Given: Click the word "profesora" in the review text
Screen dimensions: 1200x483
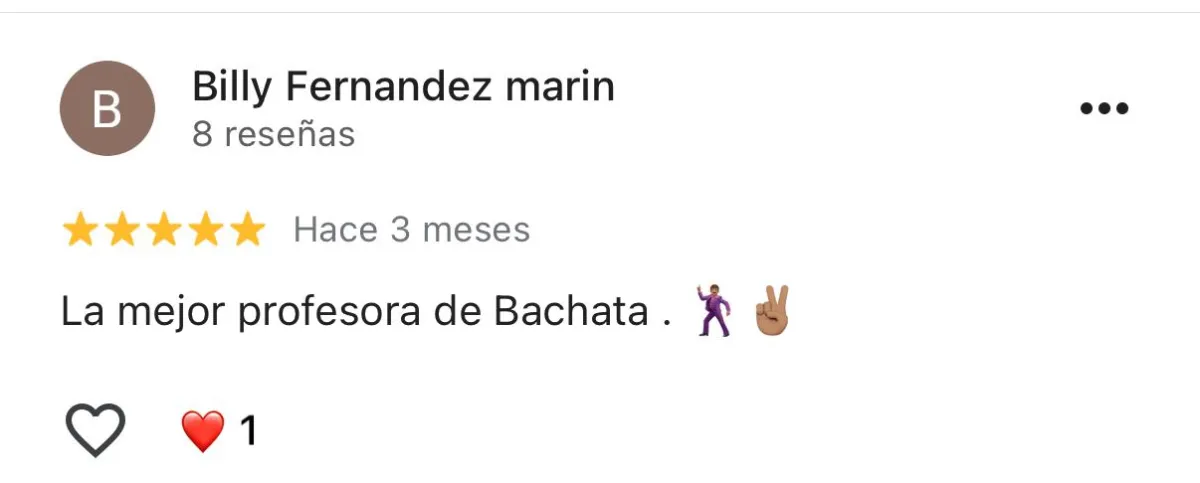Looking at the screenshot, I should point(329,315).
